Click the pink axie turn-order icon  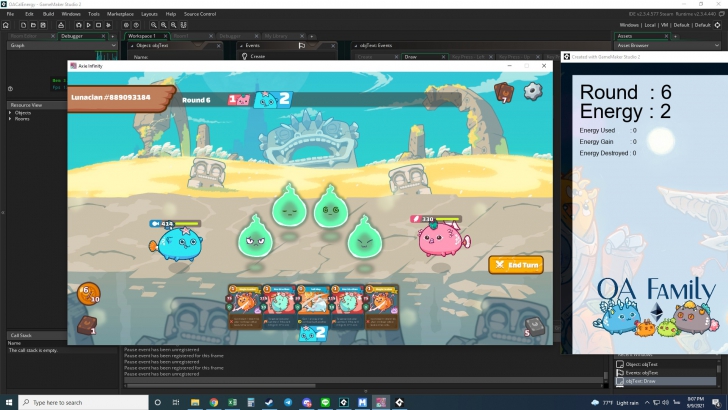pos(240,99)
